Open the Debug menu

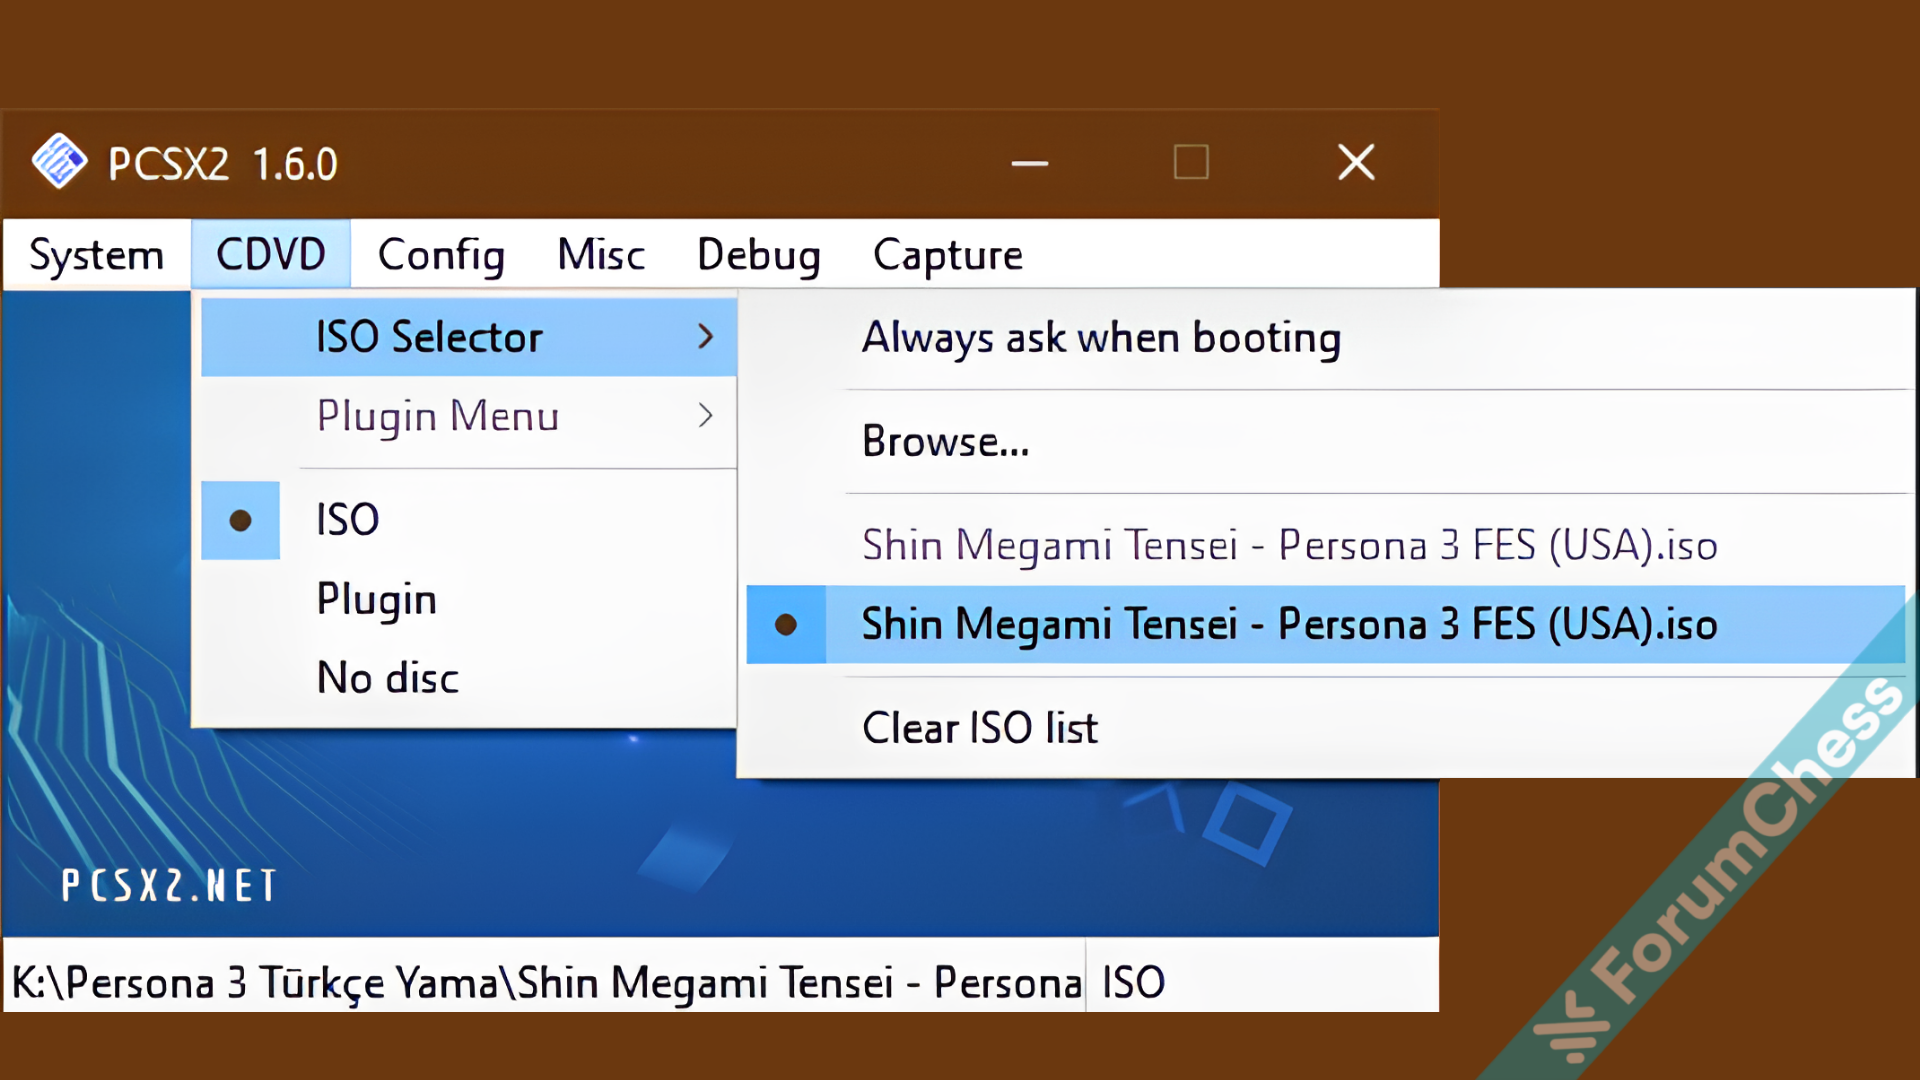[x=759, y=255]
